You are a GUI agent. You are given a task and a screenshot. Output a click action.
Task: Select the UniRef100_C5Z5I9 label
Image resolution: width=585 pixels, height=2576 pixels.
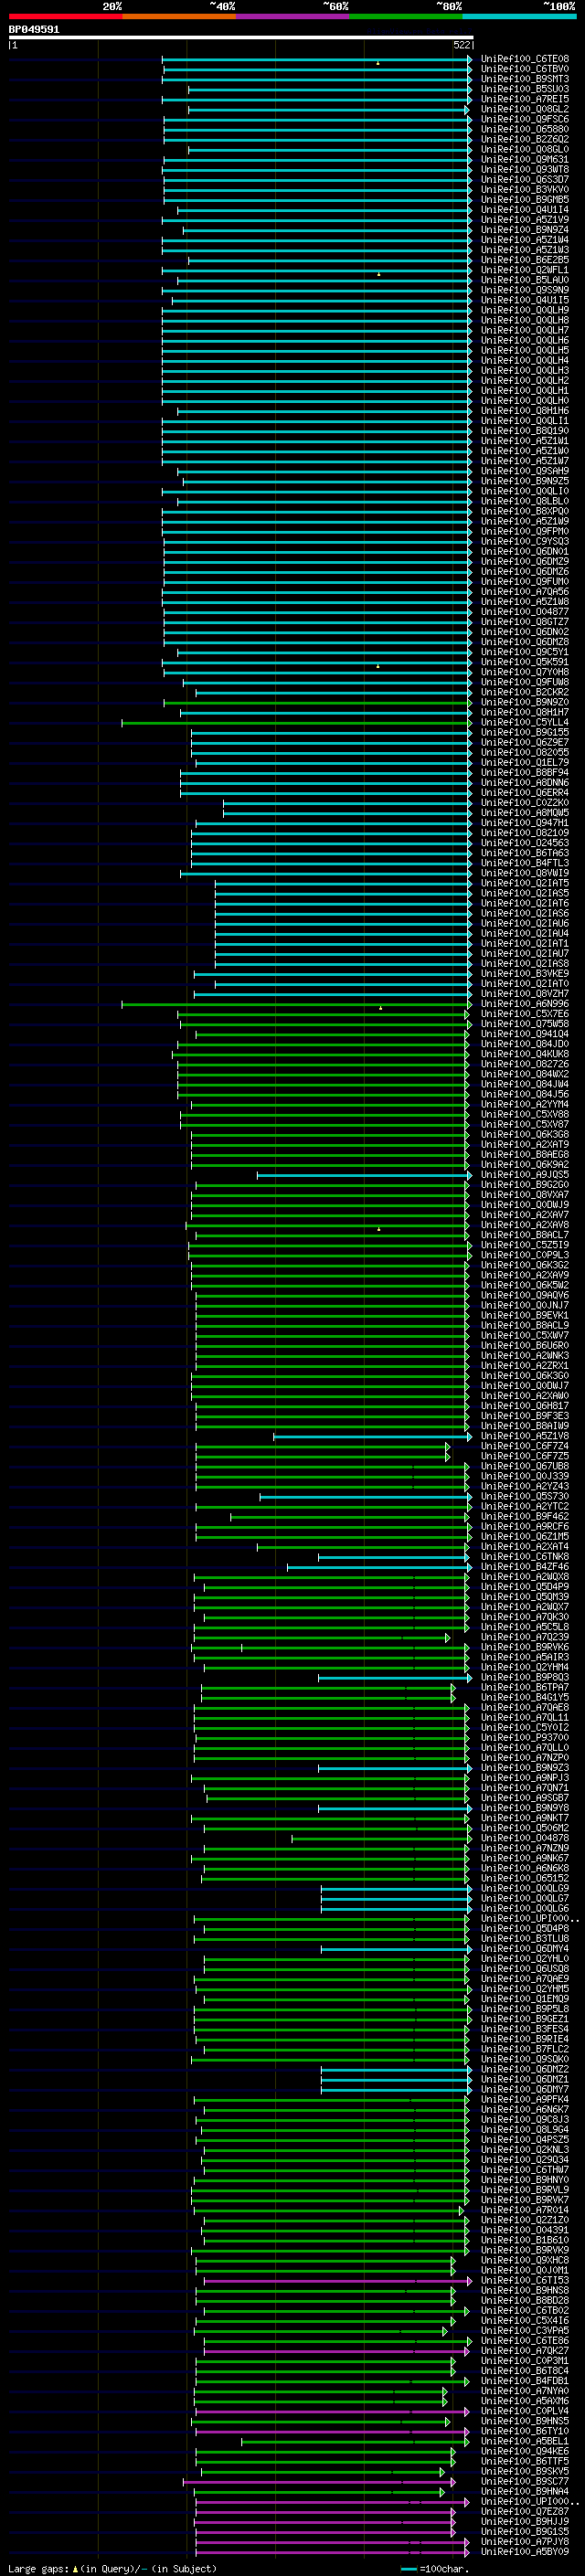[524, 1245]
